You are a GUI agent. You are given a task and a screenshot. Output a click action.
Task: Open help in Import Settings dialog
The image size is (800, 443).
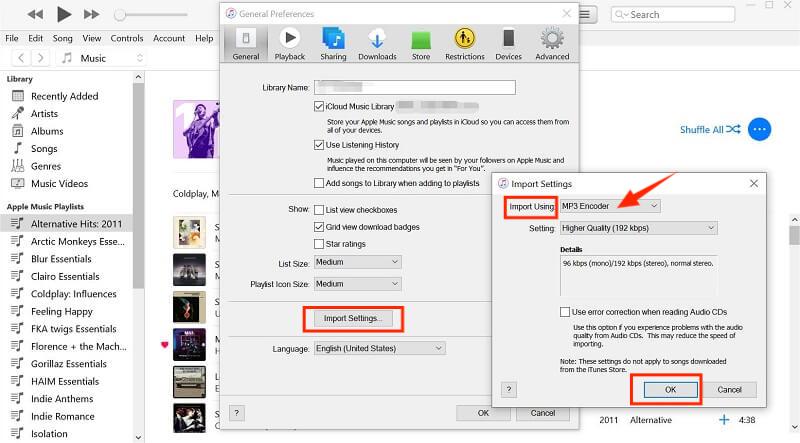coord(509,389)
